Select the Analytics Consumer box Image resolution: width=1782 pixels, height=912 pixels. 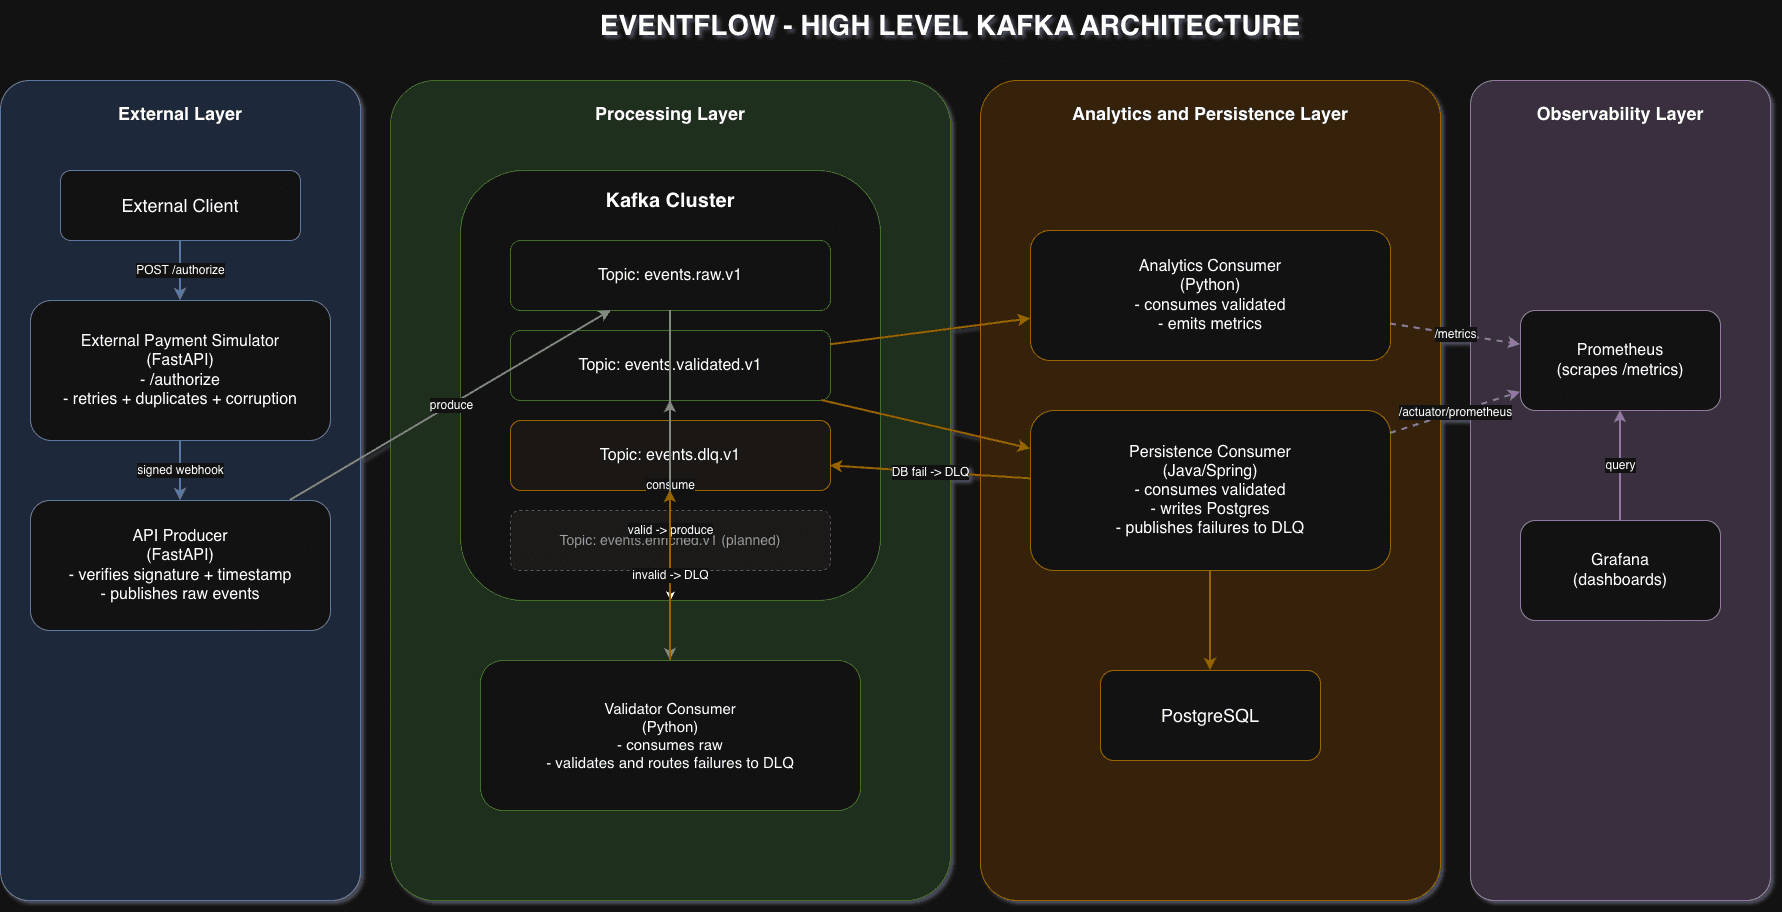[x=1210, y=295]
